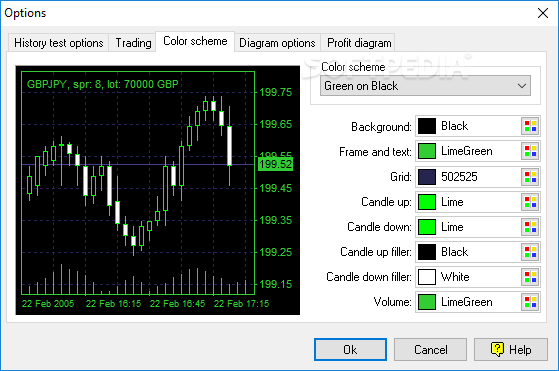Image resolution: width=559 pixels, height=371 pixels.
Task: Click the 22 Feb 16:45 time label
Action: pos(177,304)
